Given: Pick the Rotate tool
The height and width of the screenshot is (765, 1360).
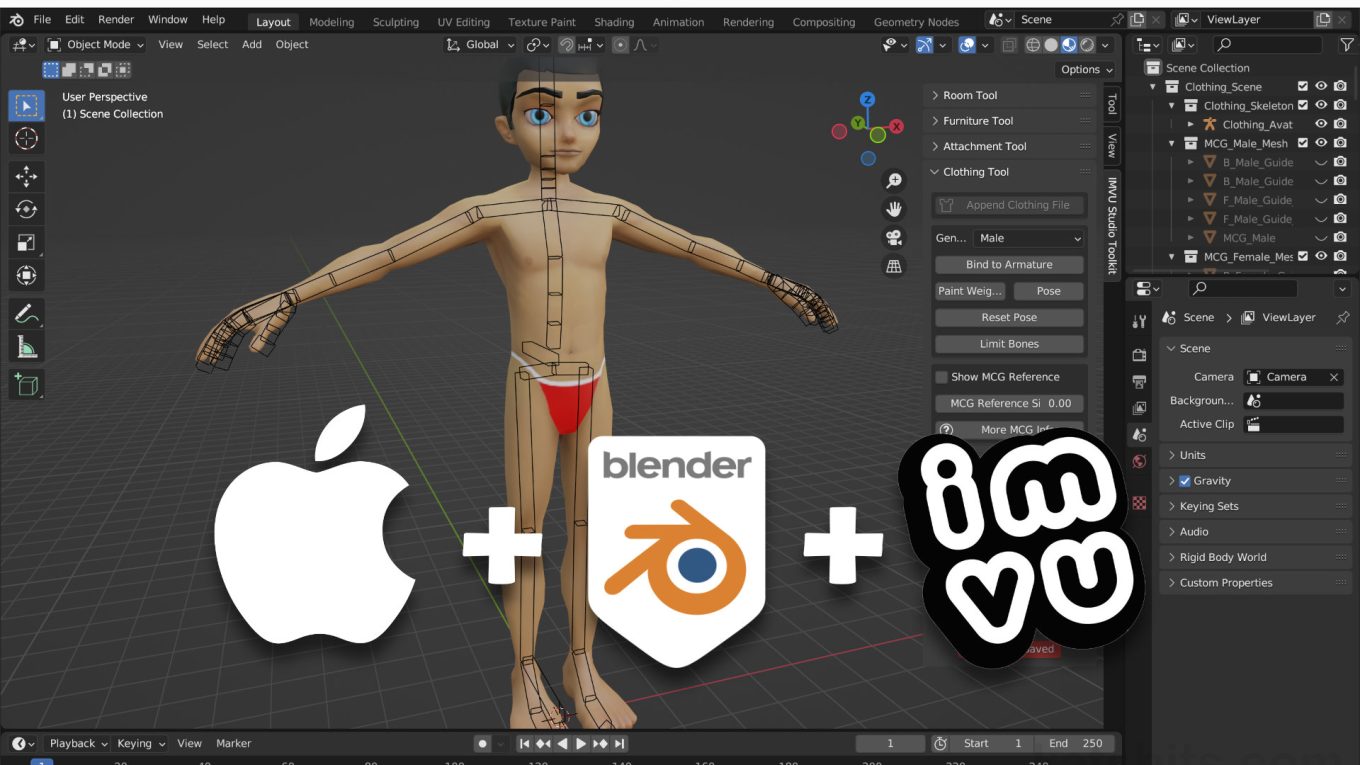Looking at the screenshot, I should 27,210.
